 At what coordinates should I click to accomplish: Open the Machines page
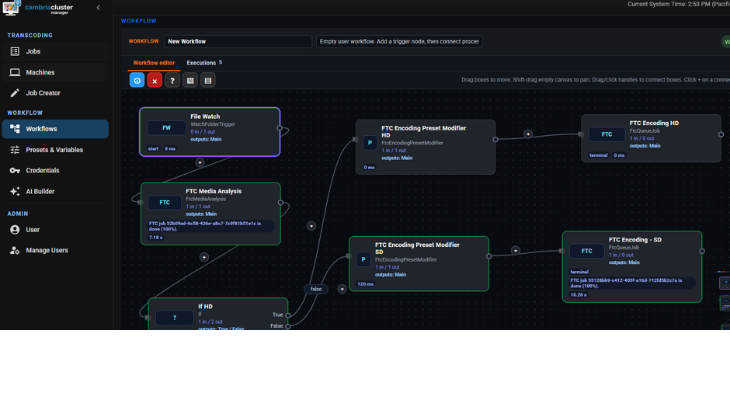tap(55, 72)
